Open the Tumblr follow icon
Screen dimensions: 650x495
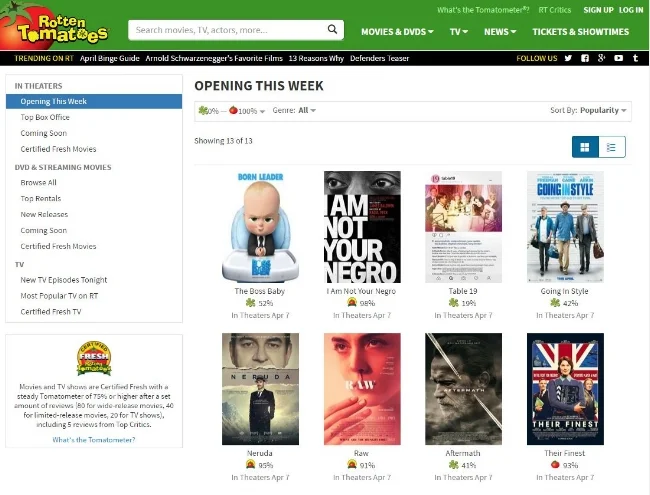(635, 58)
